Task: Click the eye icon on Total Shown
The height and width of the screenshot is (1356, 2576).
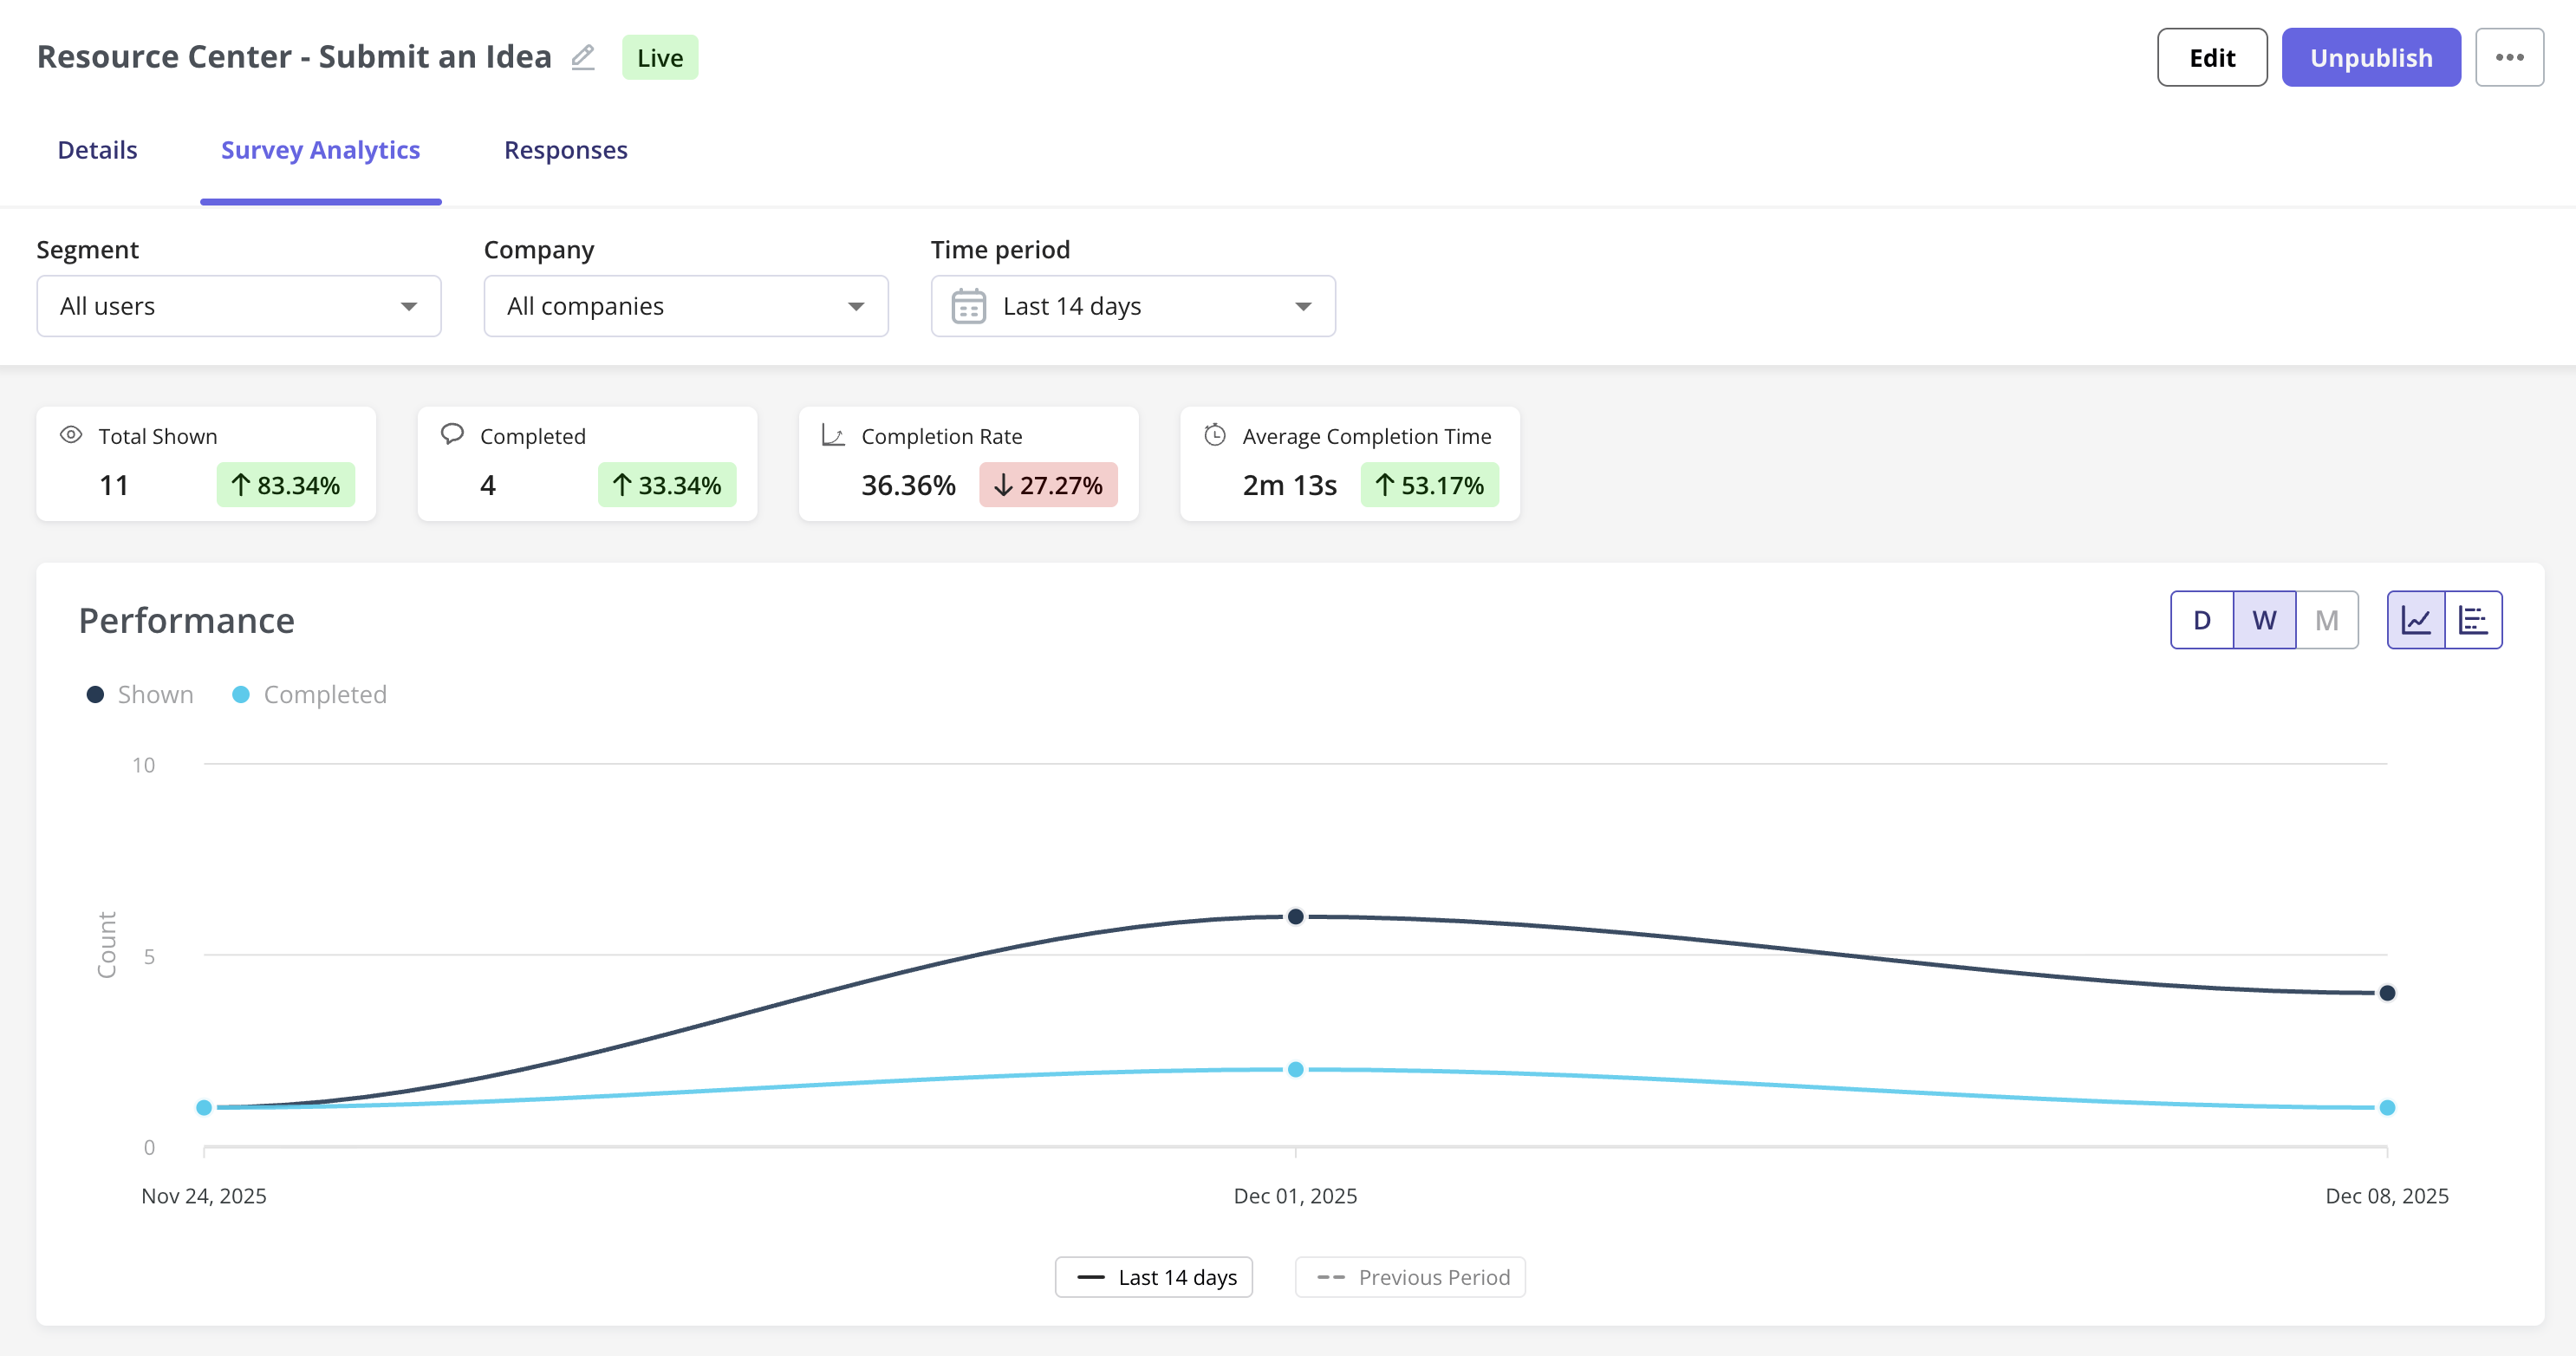Action: point(71,435)
